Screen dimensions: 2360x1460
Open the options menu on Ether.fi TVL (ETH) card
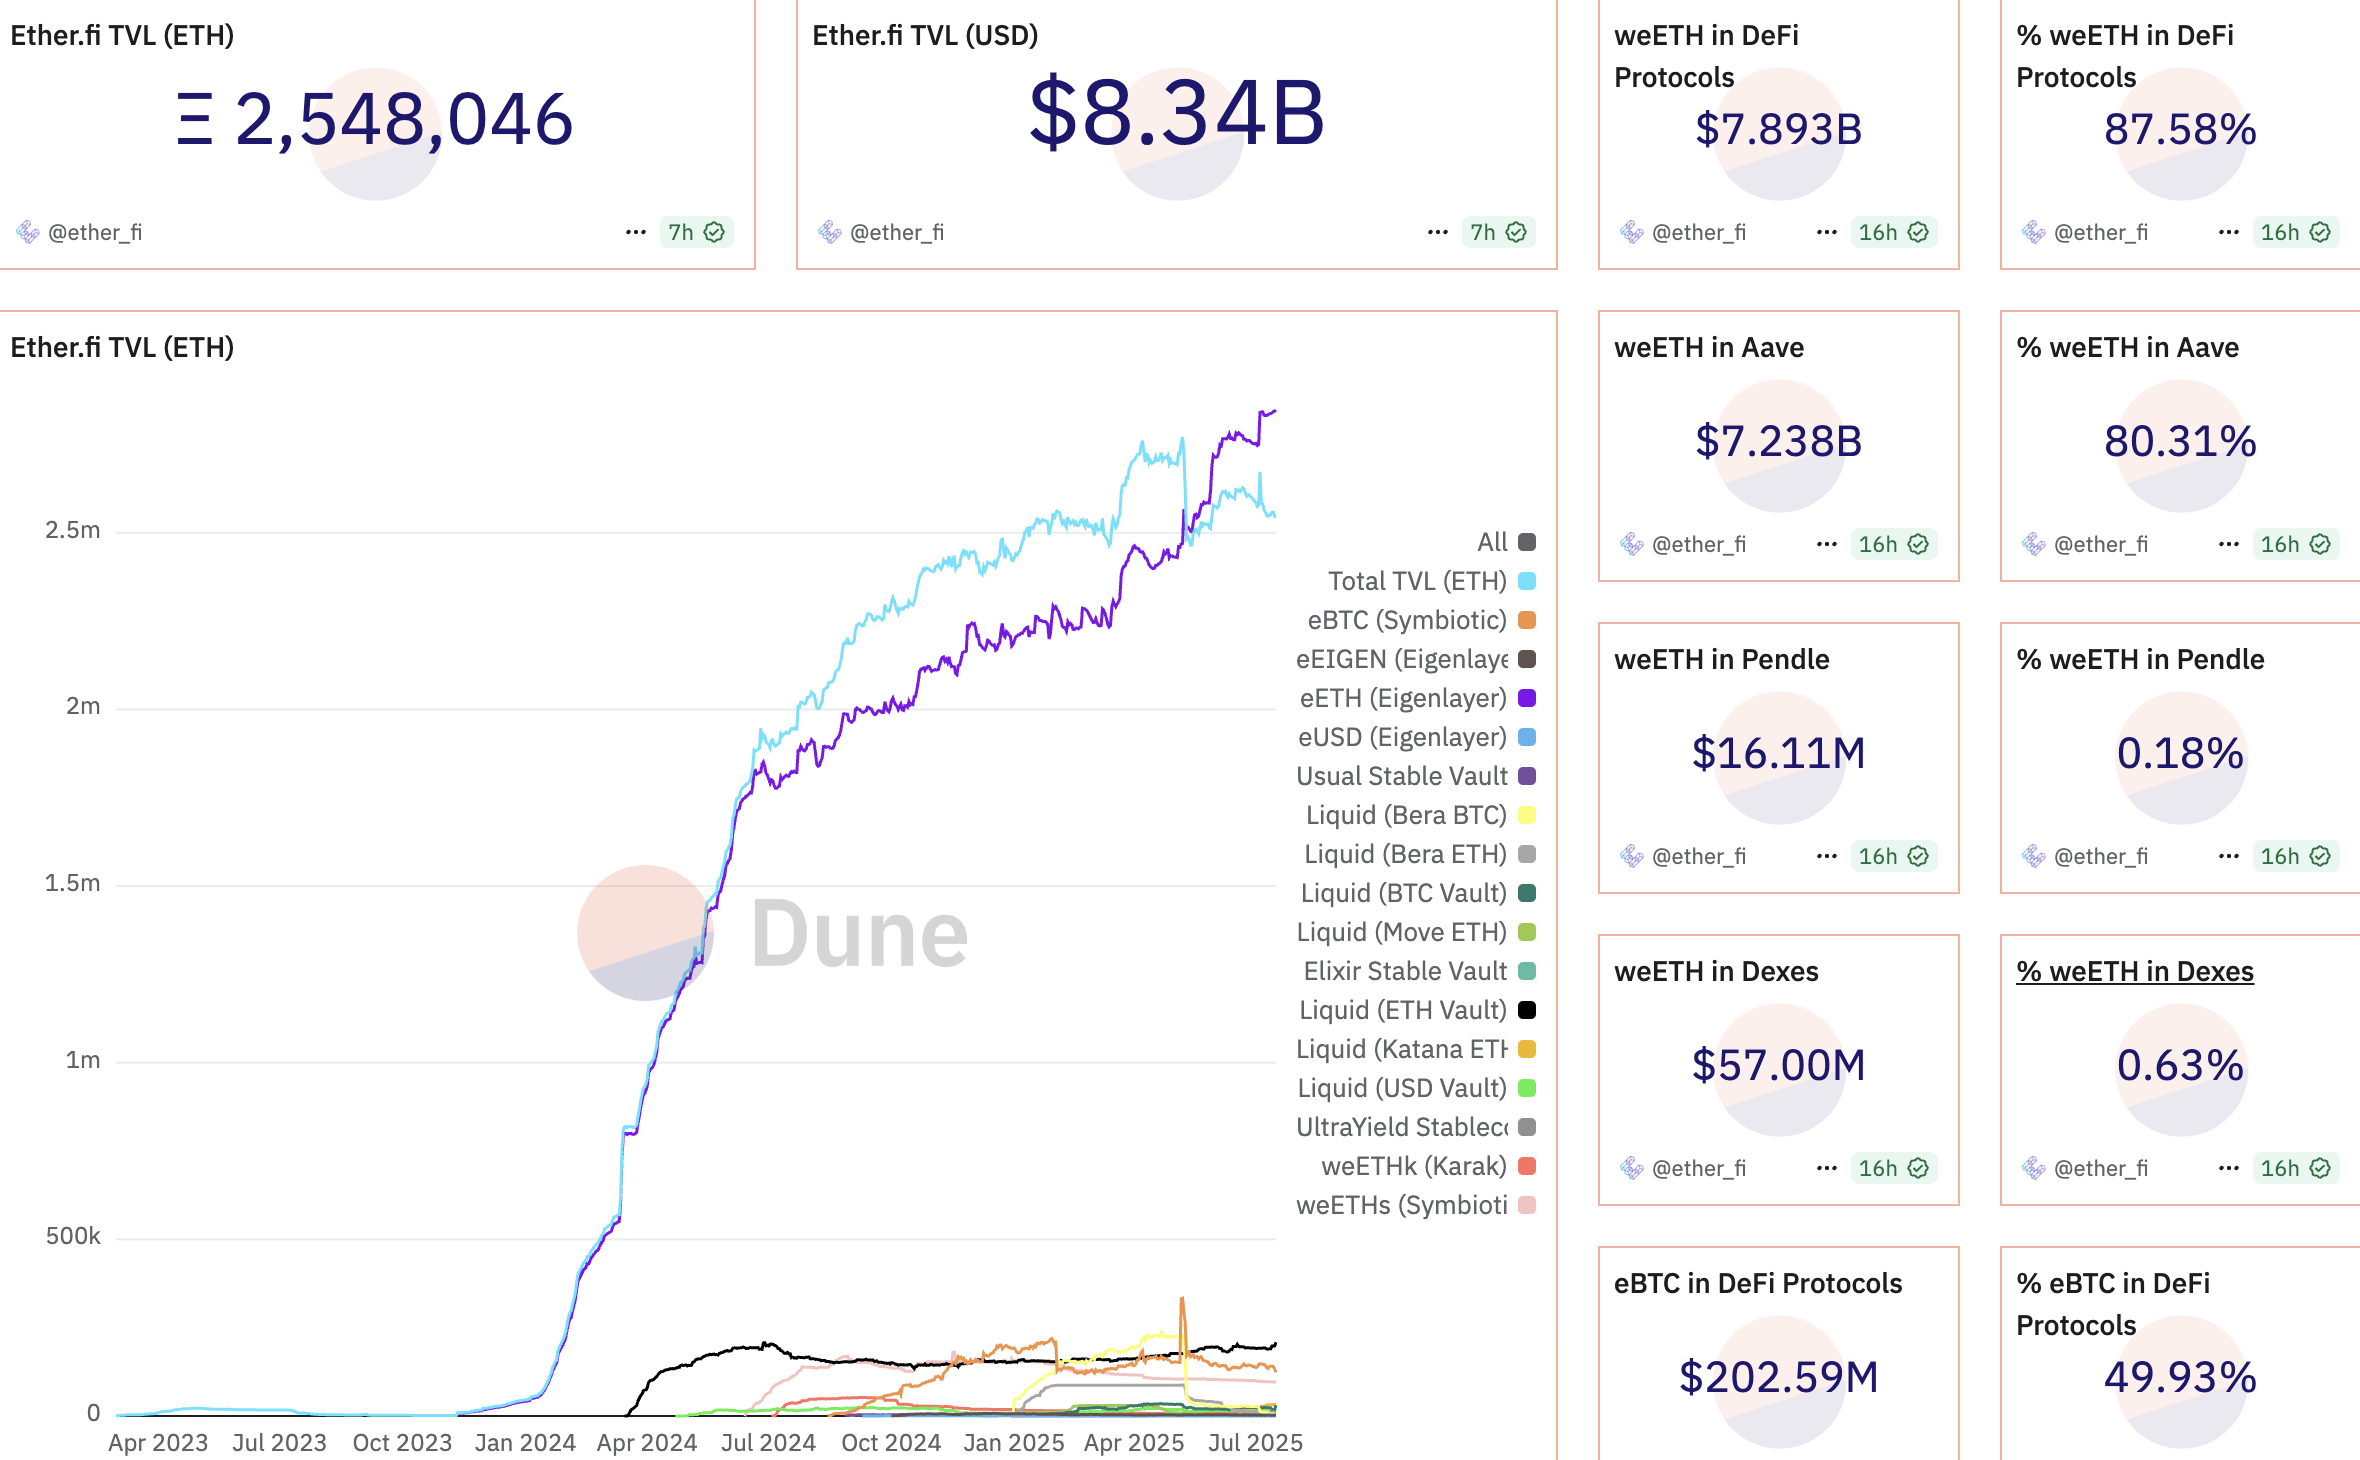[637, 232]
